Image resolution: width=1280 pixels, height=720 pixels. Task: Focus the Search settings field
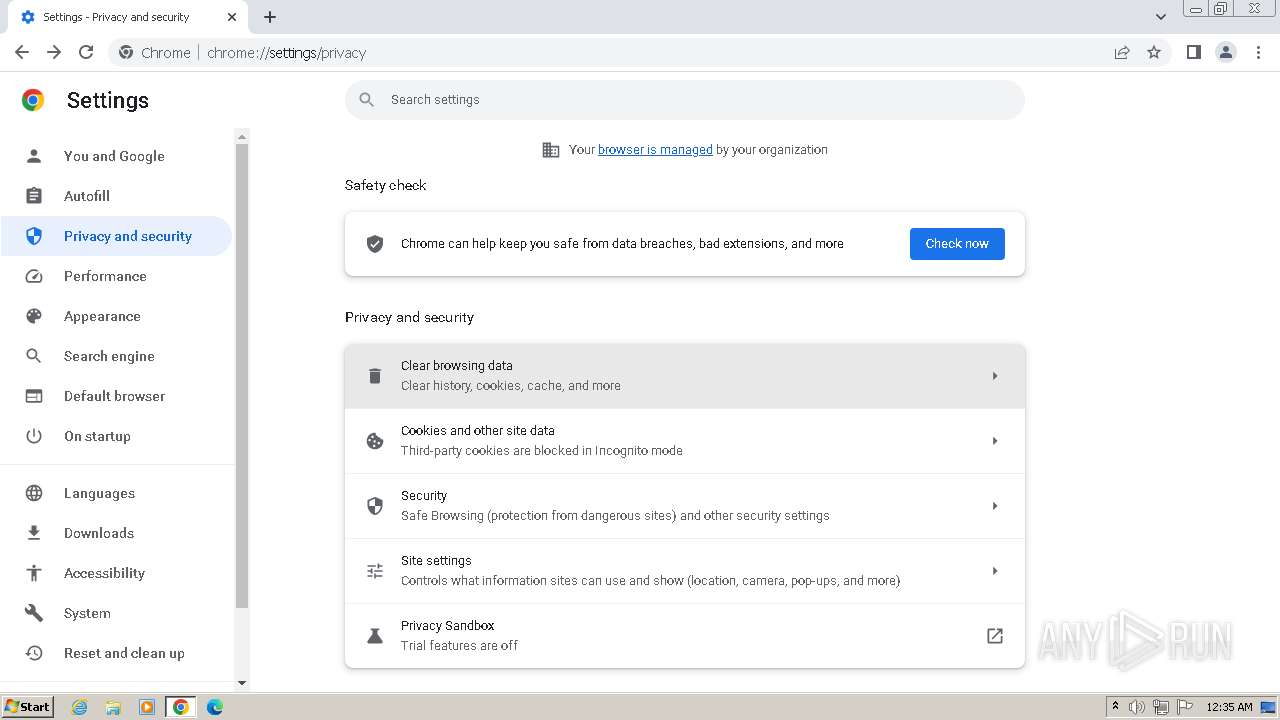coord(685,100)
